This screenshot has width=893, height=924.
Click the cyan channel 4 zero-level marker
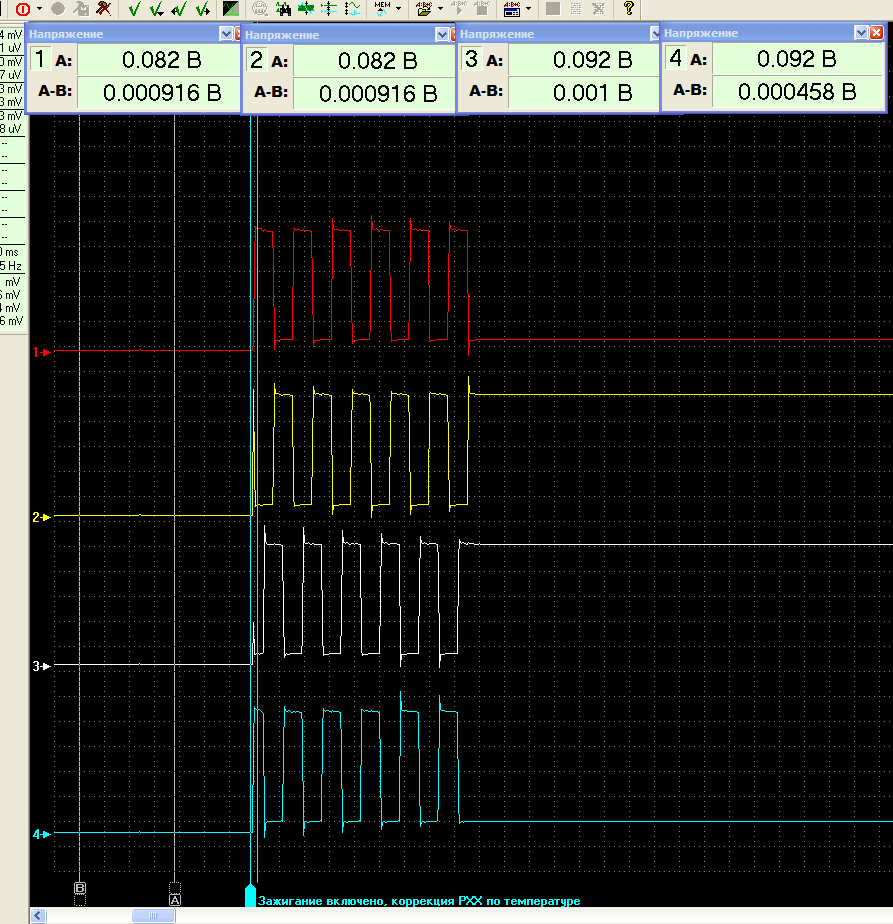pos(42,834)
